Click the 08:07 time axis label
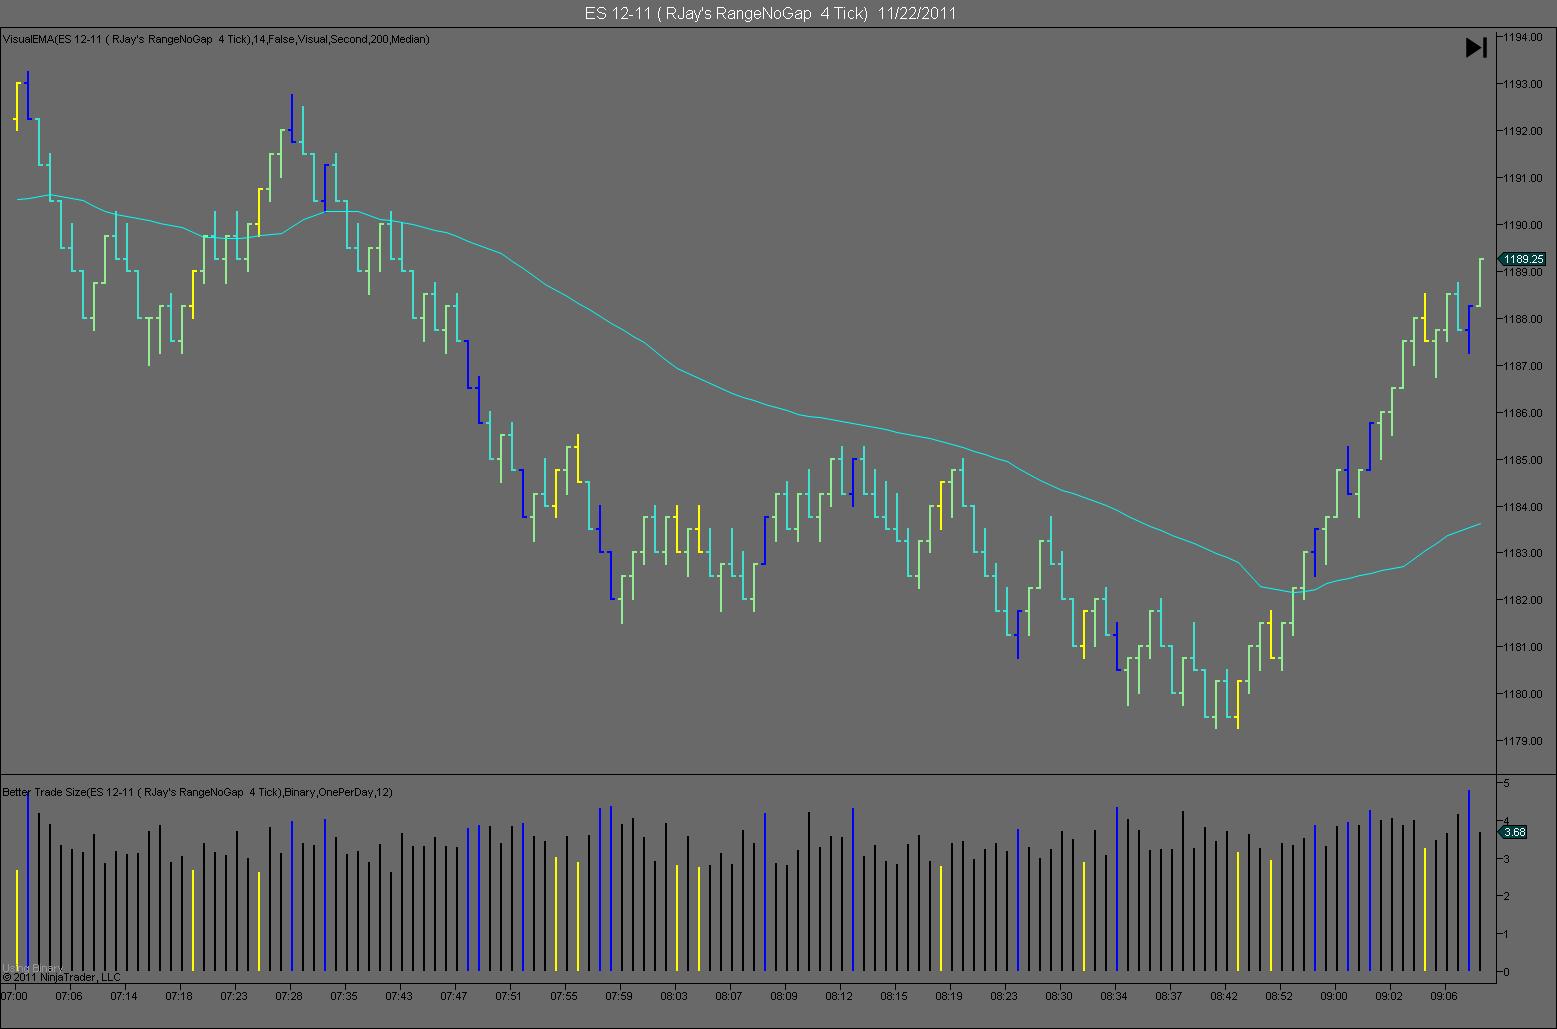1557x1029 pixels. click(x=729, y=996)
